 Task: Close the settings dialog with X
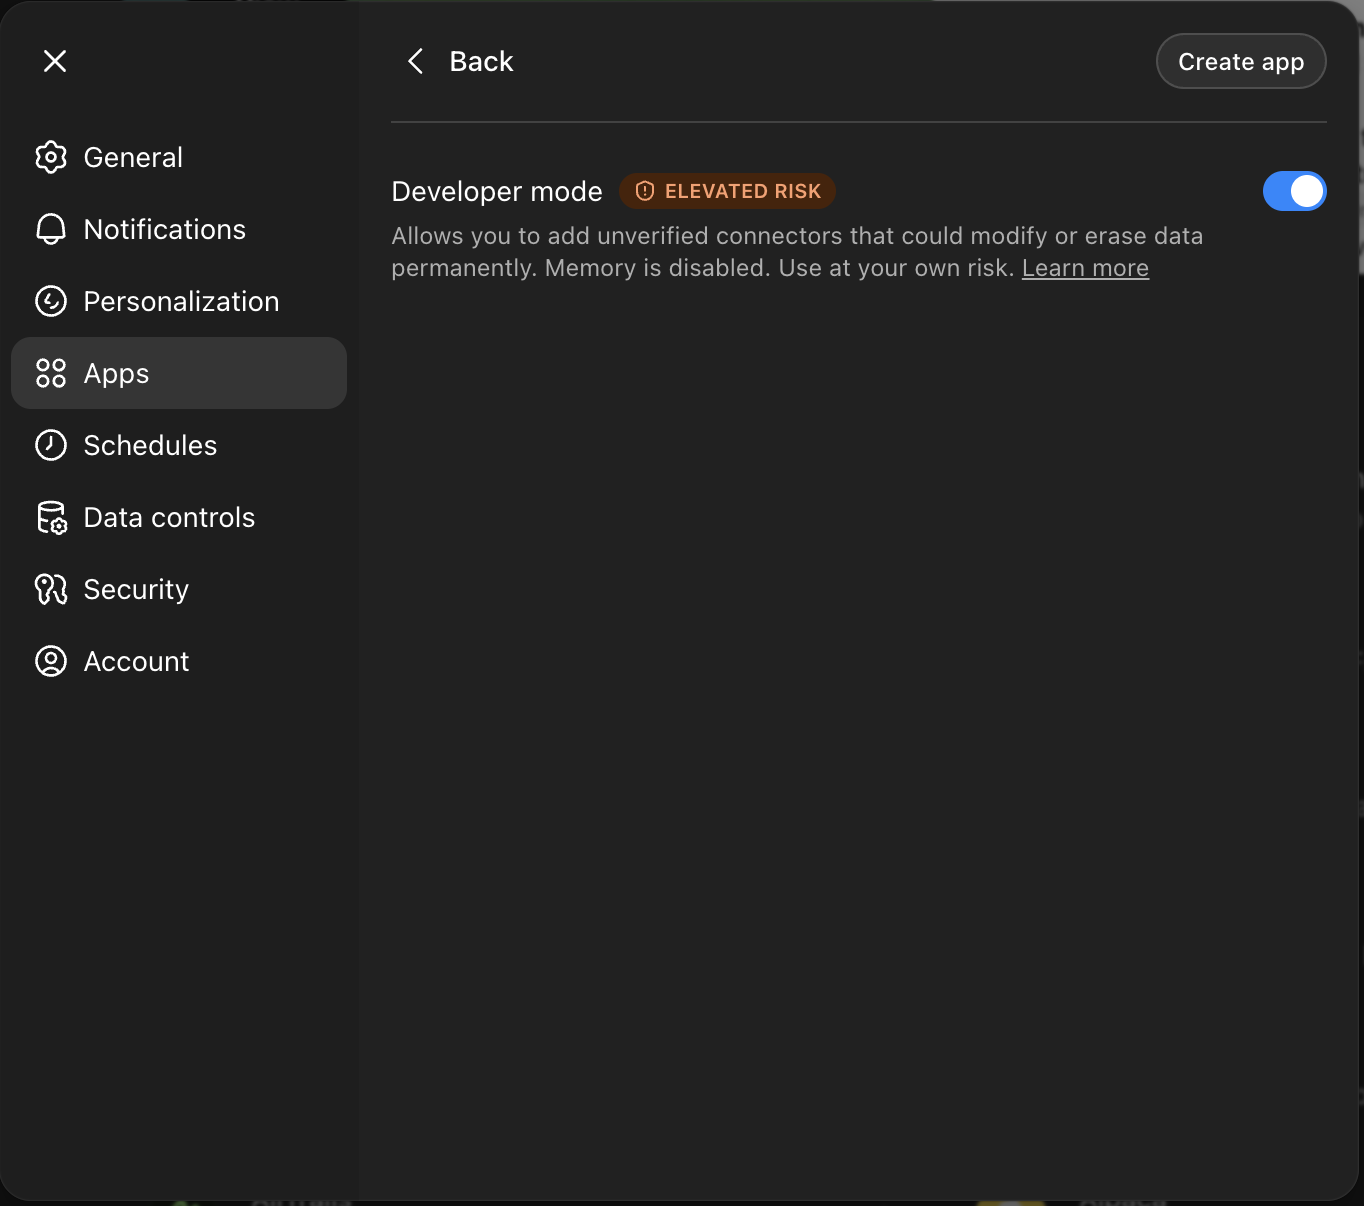pos(55,61)
